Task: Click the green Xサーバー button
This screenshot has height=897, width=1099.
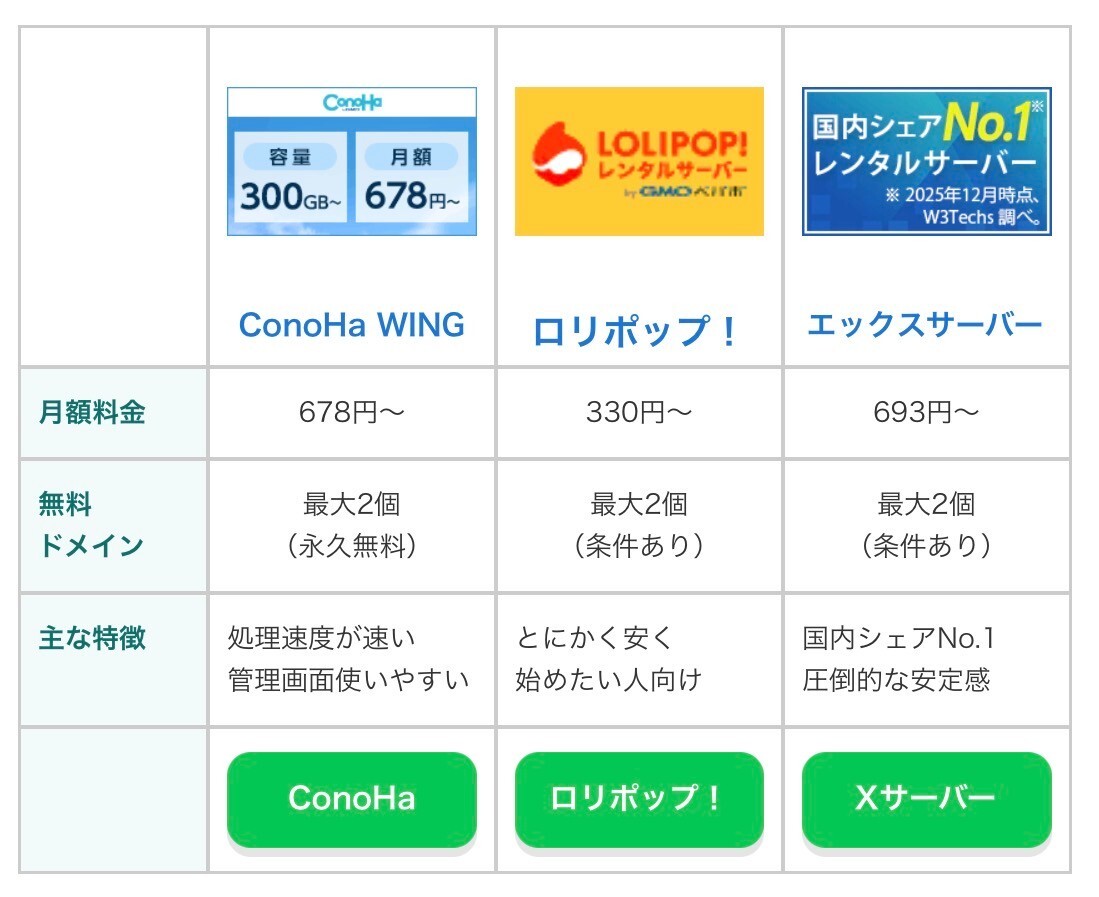Action: pos(927,799)
